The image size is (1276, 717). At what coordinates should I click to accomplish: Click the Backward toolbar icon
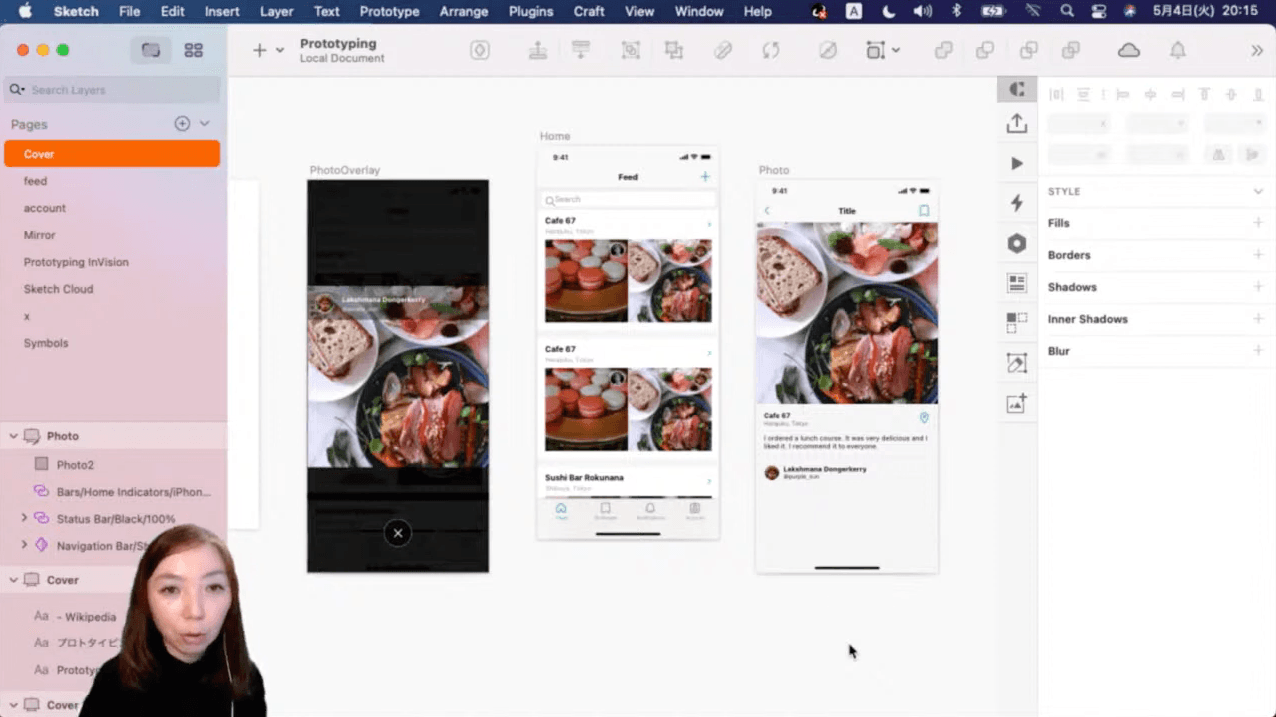[x=581, y=50]
